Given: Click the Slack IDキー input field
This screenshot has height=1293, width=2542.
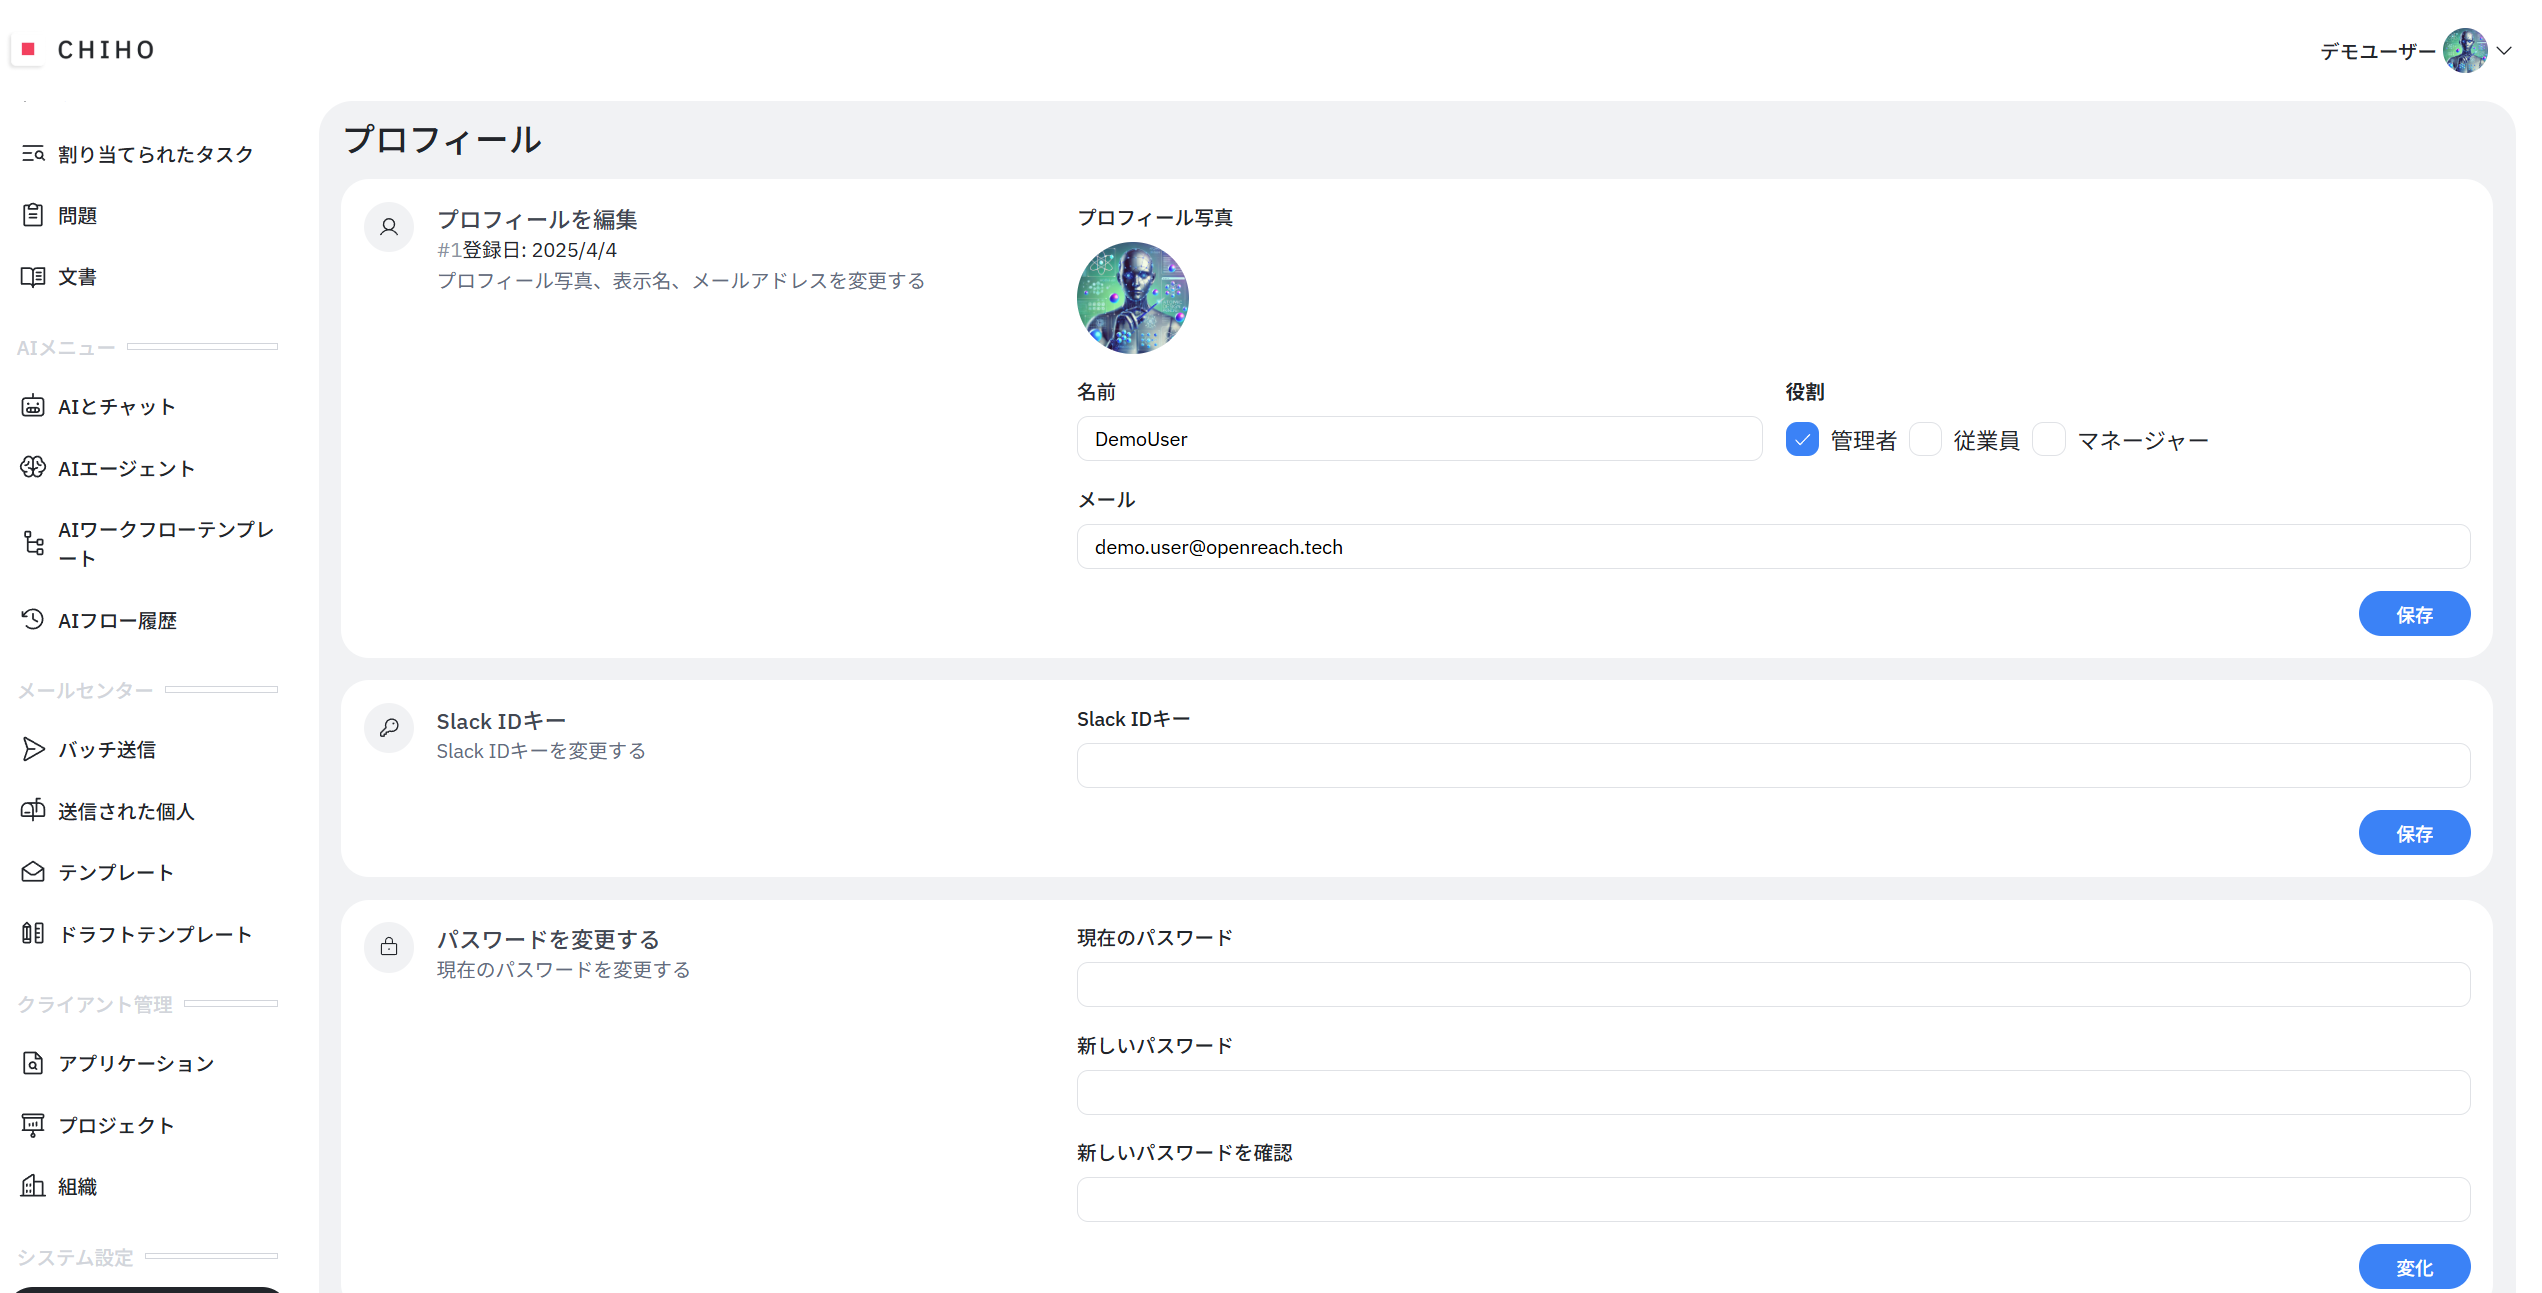Looking at the screenshot, I should [x=1773, y=765].
